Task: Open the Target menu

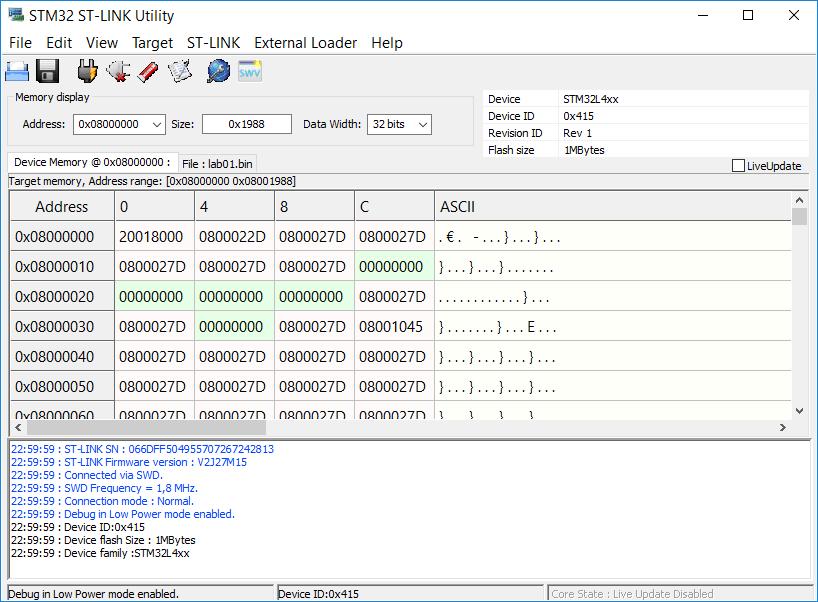Action: [x=152, y=43]
